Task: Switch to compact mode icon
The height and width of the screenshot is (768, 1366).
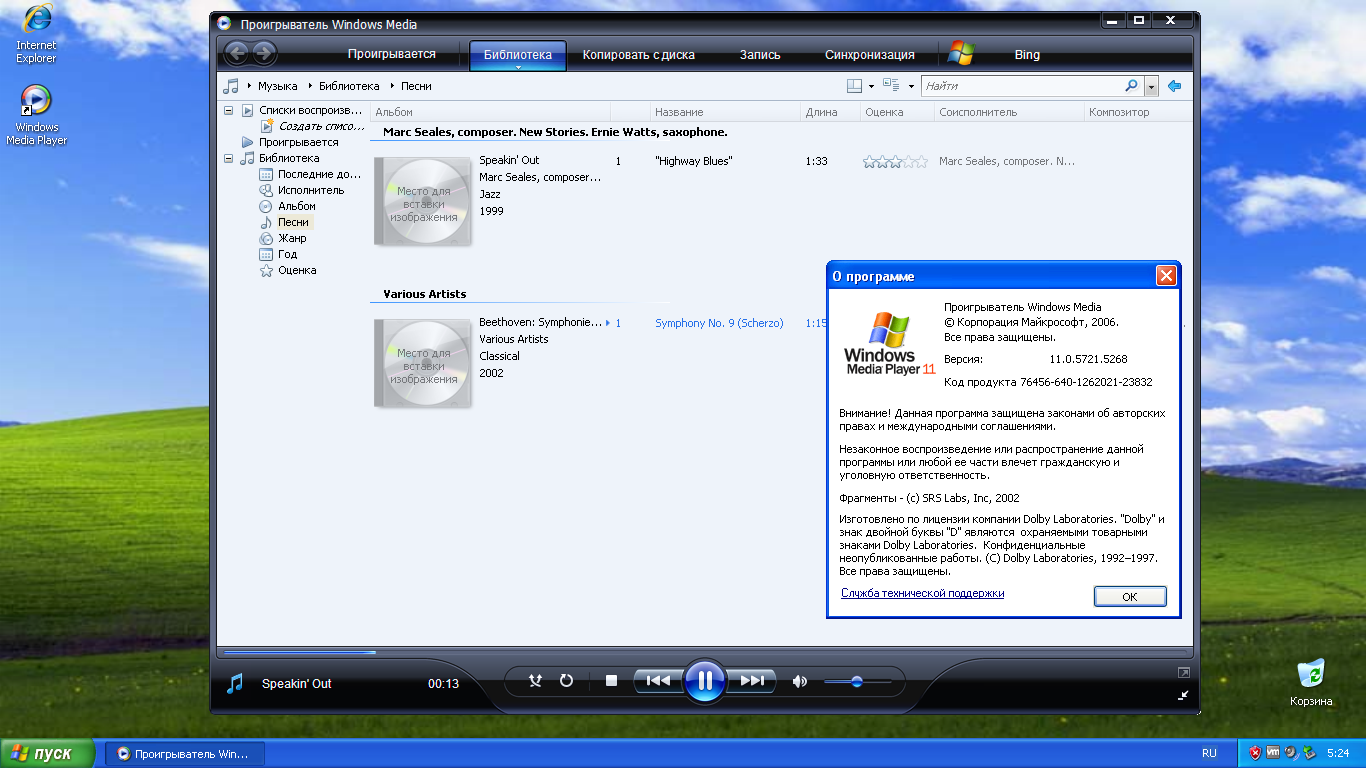Action: click(x=1184, y=694)
